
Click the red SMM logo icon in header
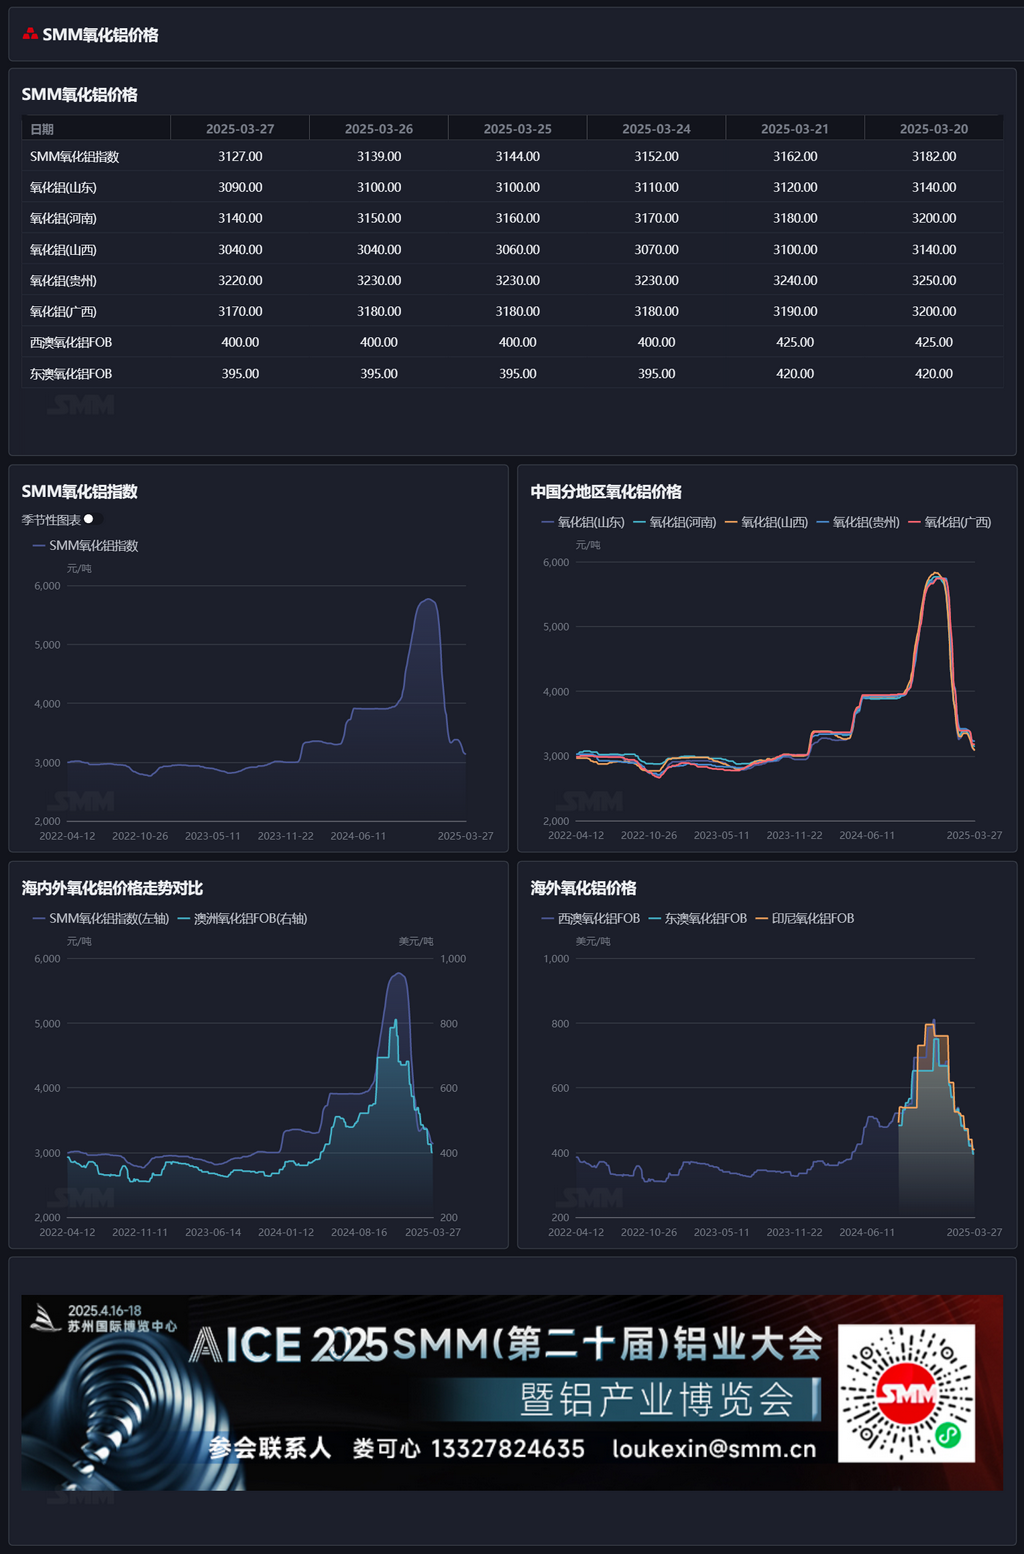(x=30, y=34)
